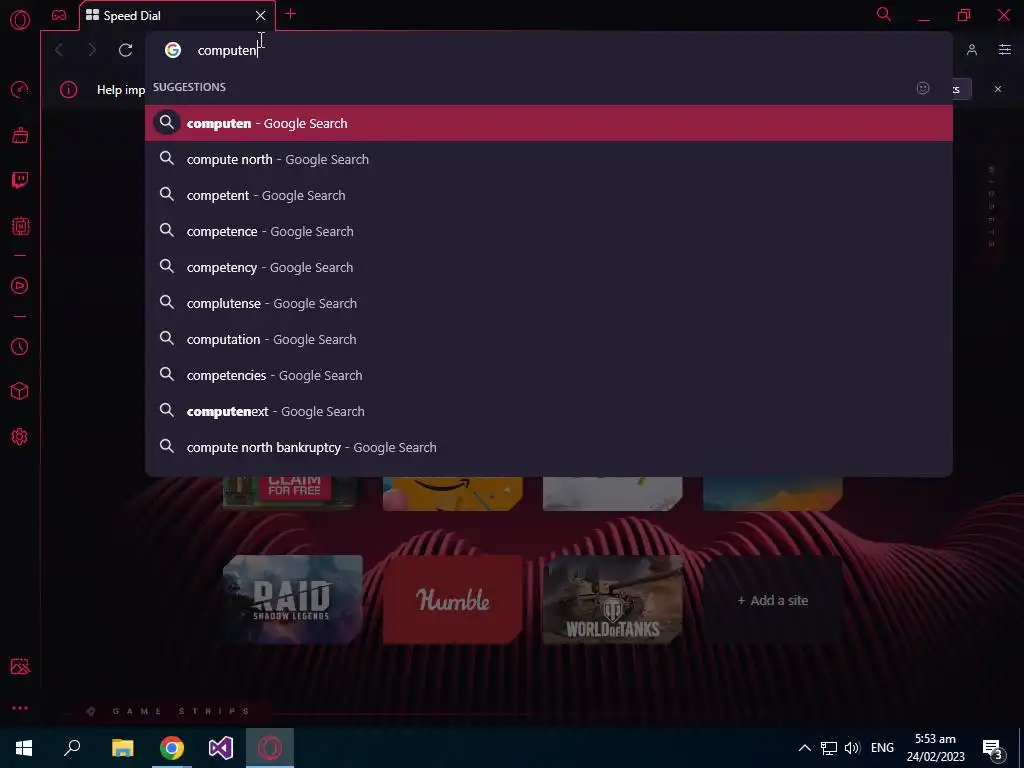
Task: Click the info circle icon in the notification bar
Action: coord(69,89)
